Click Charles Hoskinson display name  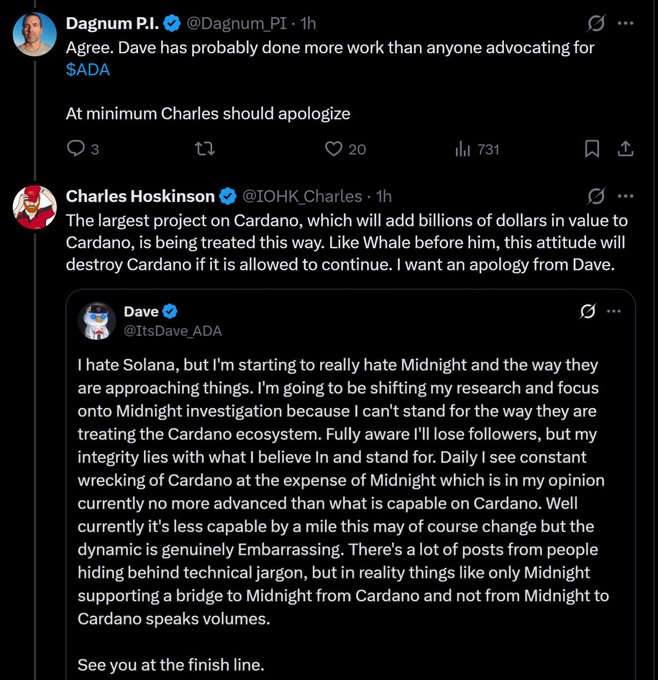pyautogui.click(x=140, y=196)
